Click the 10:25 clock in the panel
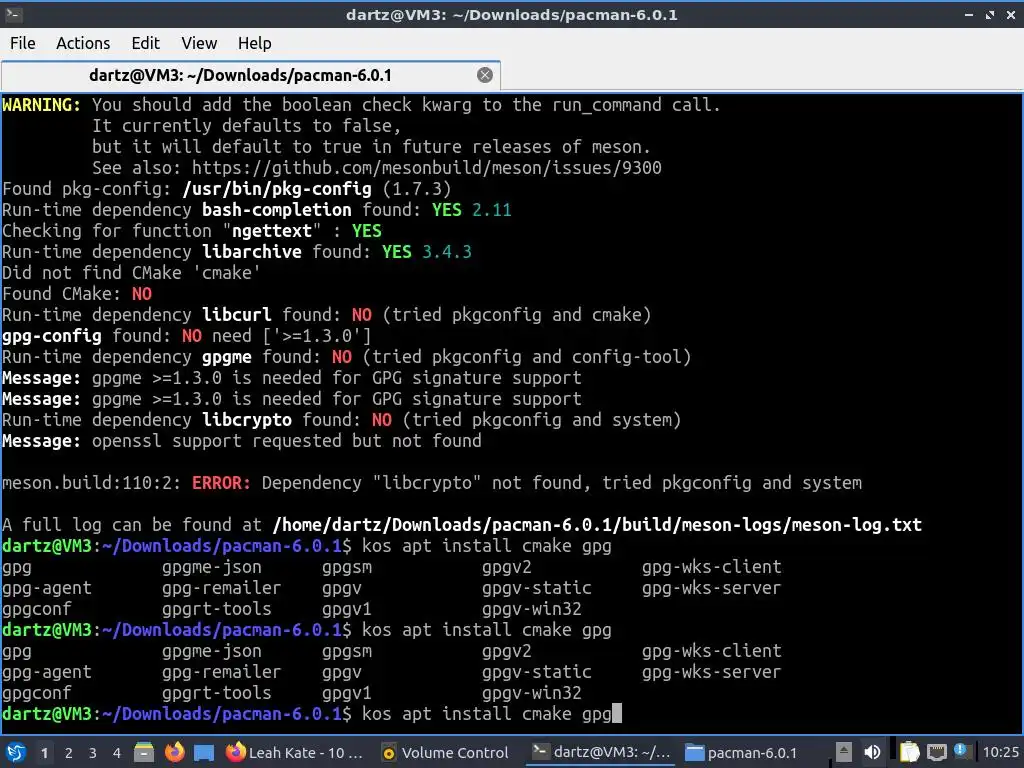Viewport: 1024px width, 768px height. coord(1000,753)
